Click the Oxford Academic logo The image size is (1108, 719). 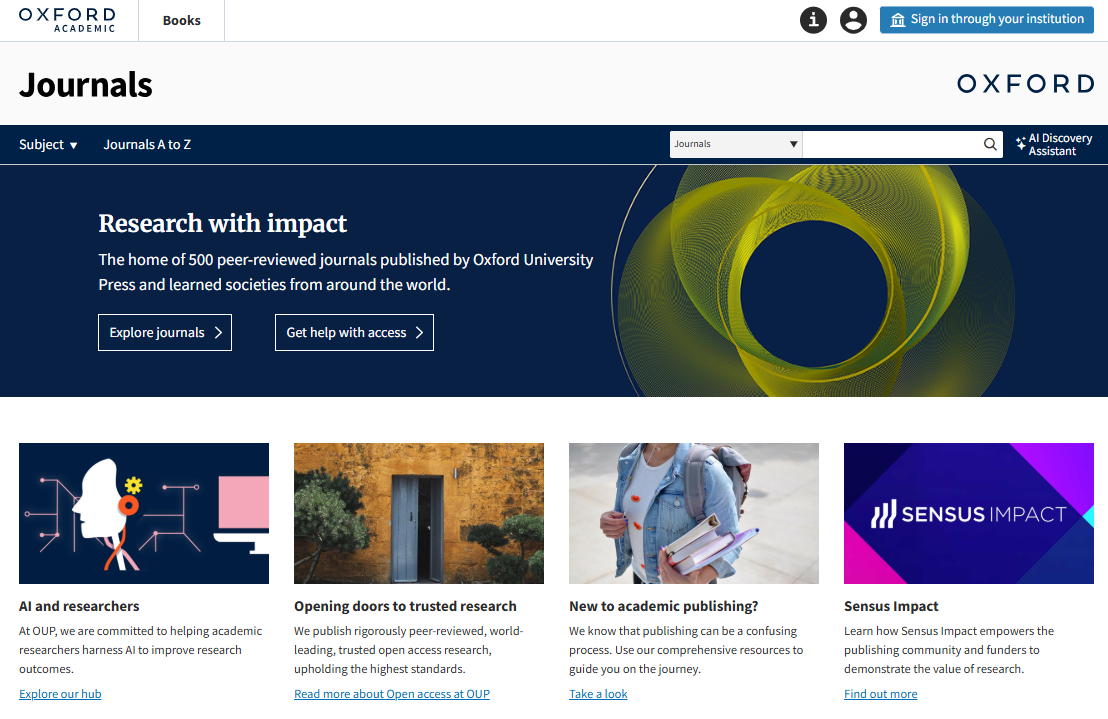click(67, 20)
